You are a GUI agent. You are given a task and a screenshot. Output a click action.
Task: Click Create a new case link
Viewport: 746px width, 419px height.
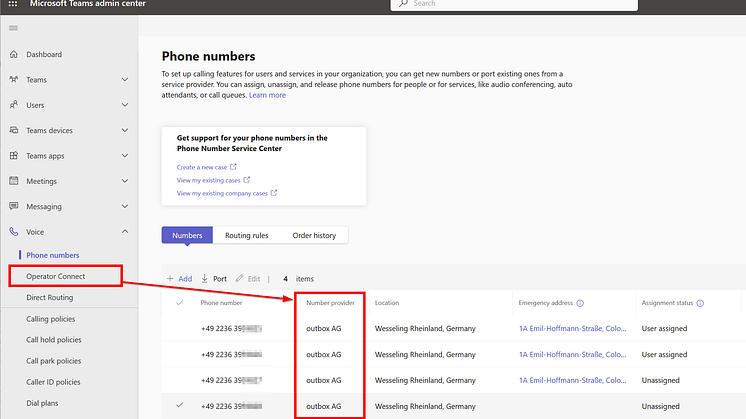tap(202, 167)
